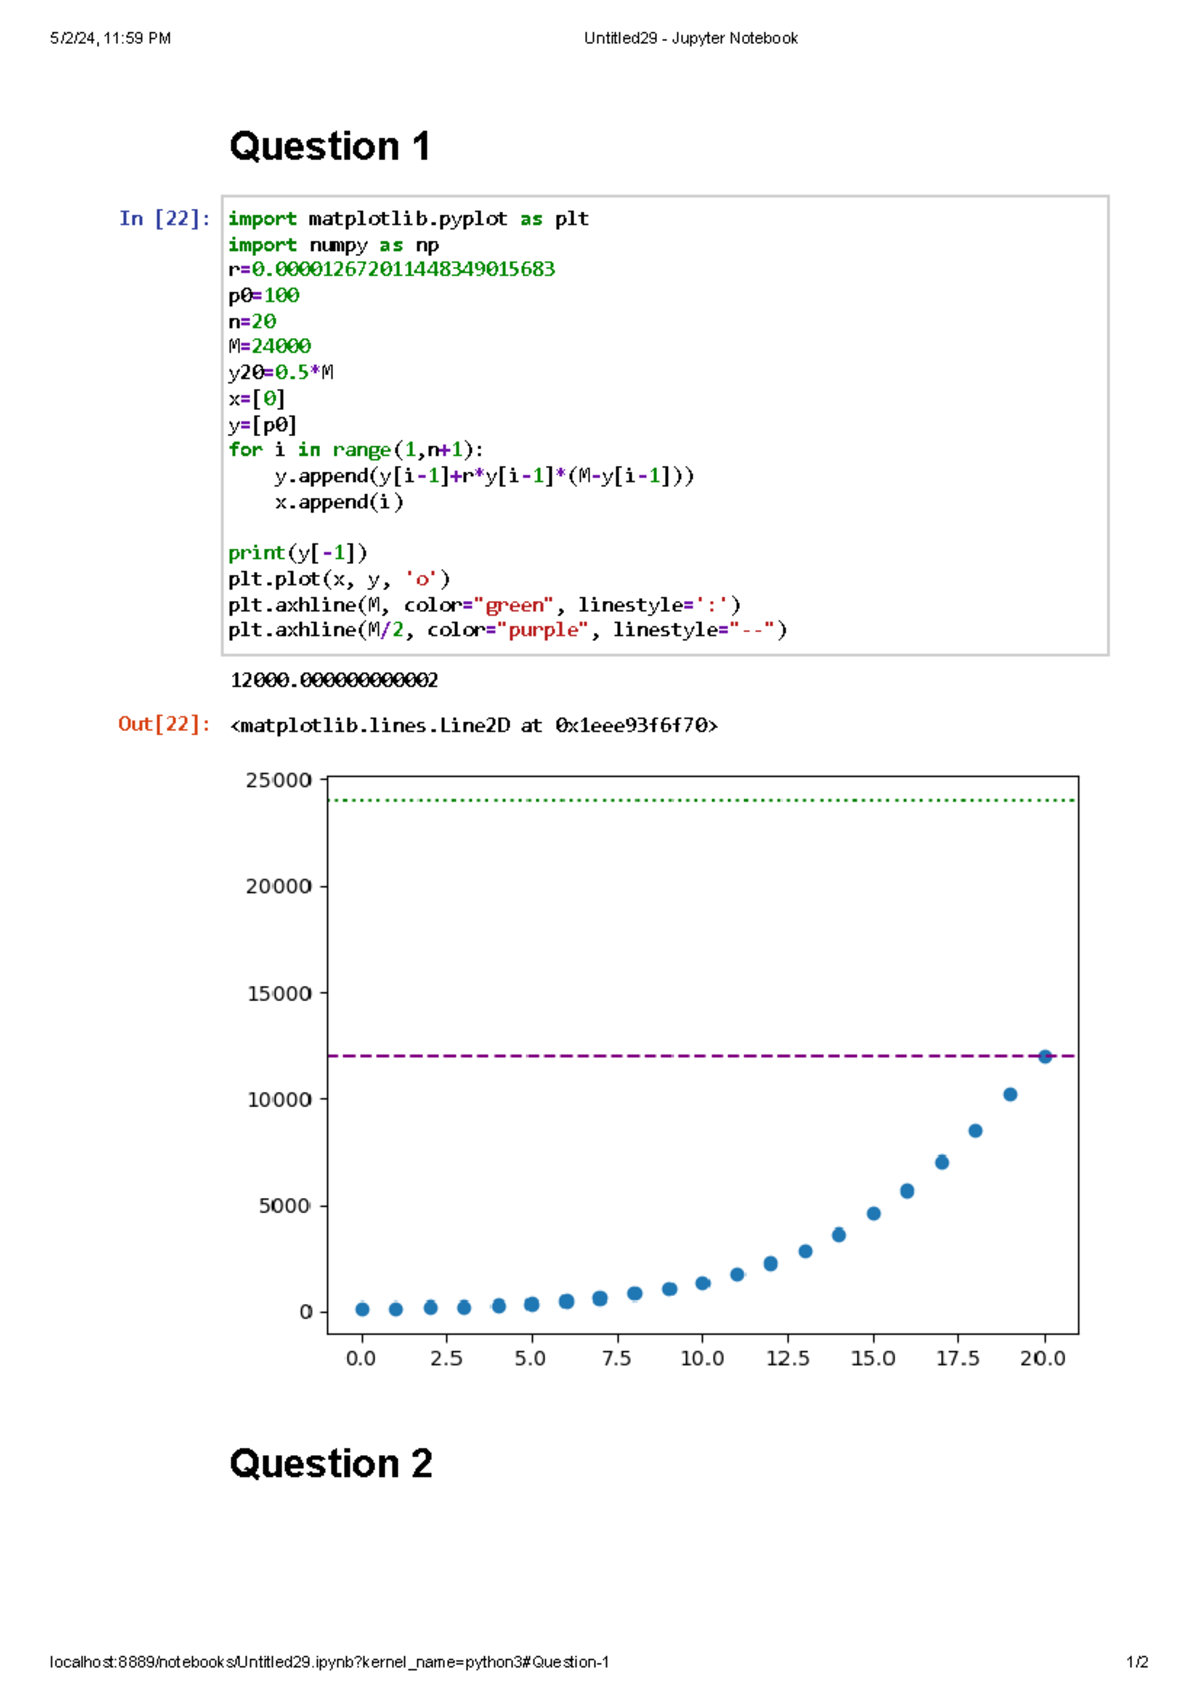Click the 'In [22]:' cell prompt

(x=165, y=218)
